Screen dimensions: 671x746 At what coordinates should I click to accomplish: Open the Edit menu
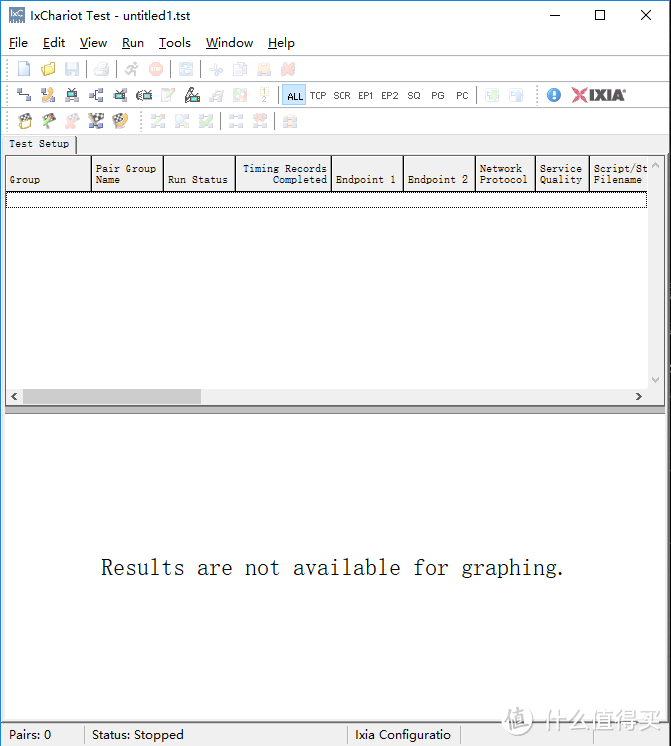54,43
